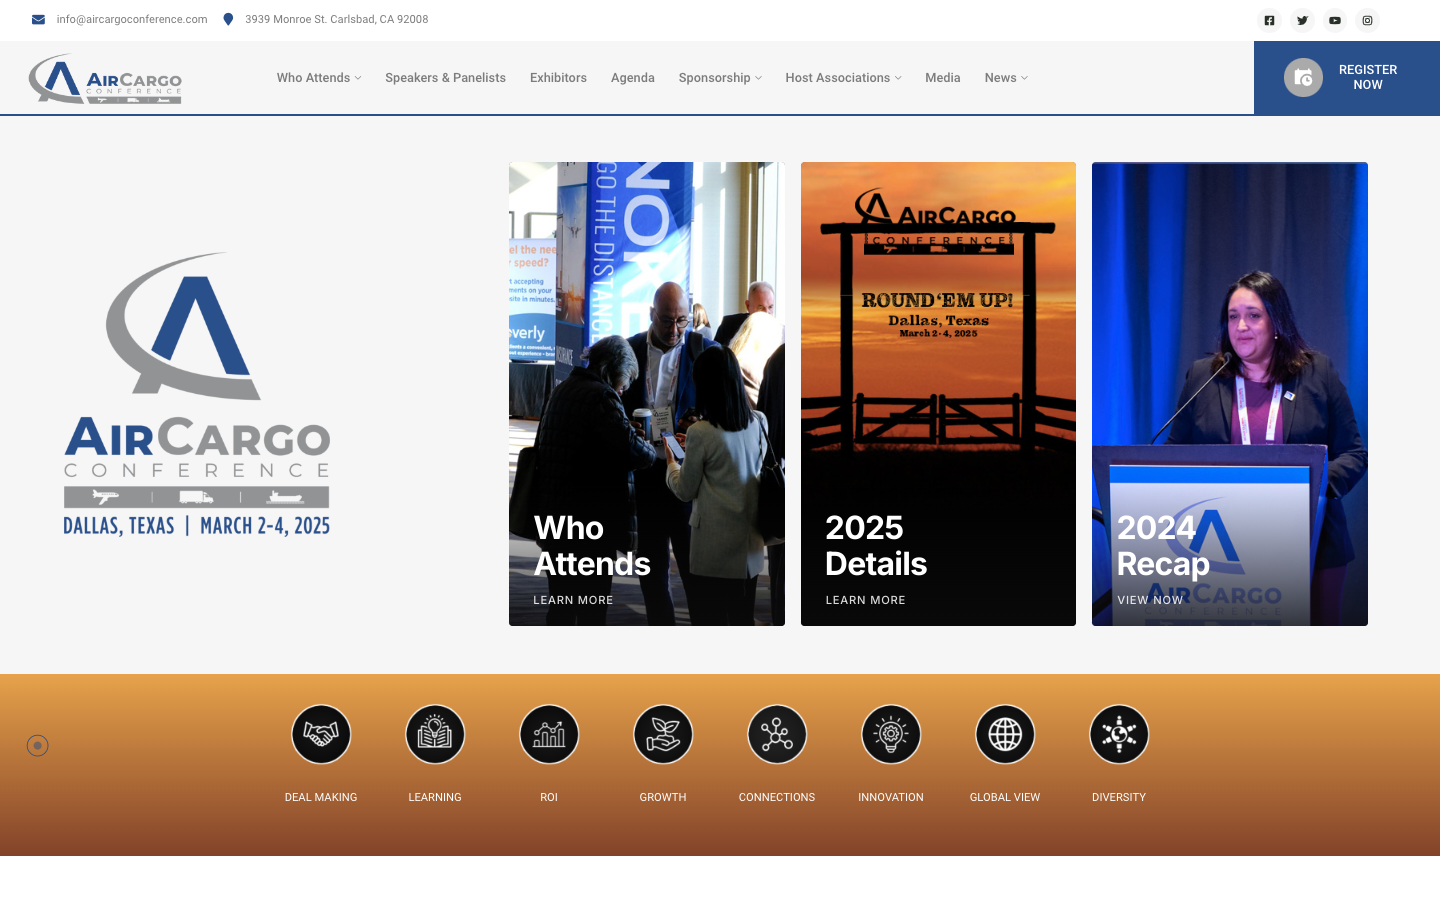Open Speakers & Panelists page

(x=445, y=78)
